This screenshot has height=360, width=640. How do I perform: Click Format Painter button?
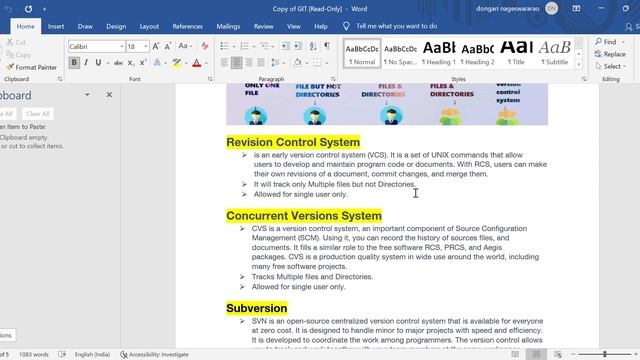point(31,67)
